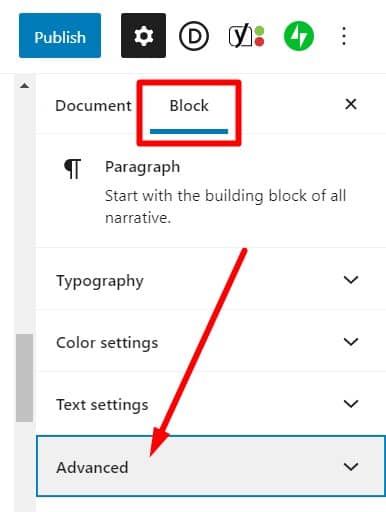The height and width of the screenshot is (512, 386).
Task: Click the chevron in Advanced row
Action: pos(351,466)
